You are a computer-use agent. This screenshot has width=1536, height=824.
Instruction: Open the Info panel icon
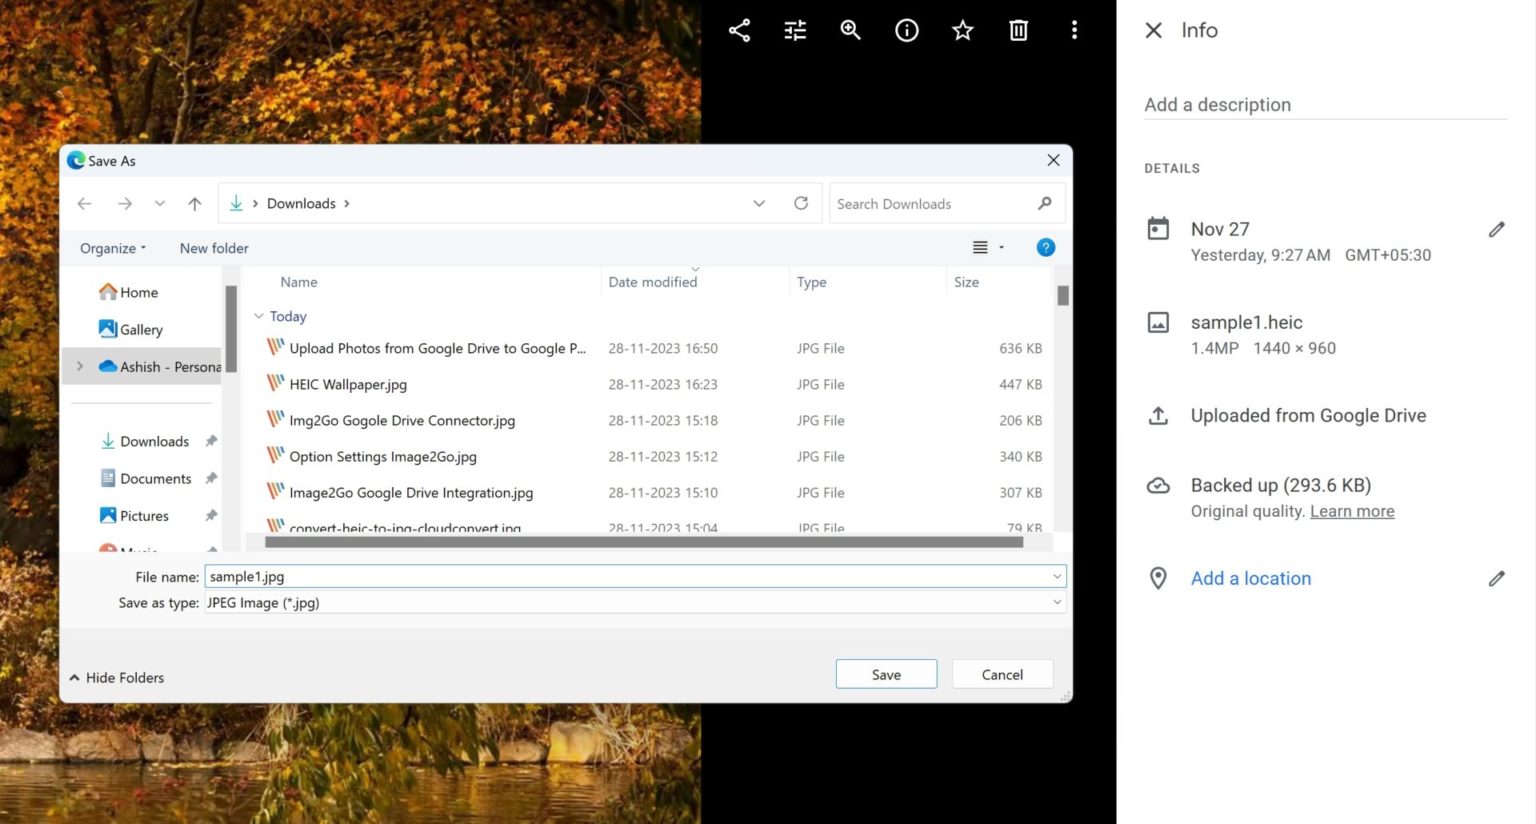coord(907,30)
